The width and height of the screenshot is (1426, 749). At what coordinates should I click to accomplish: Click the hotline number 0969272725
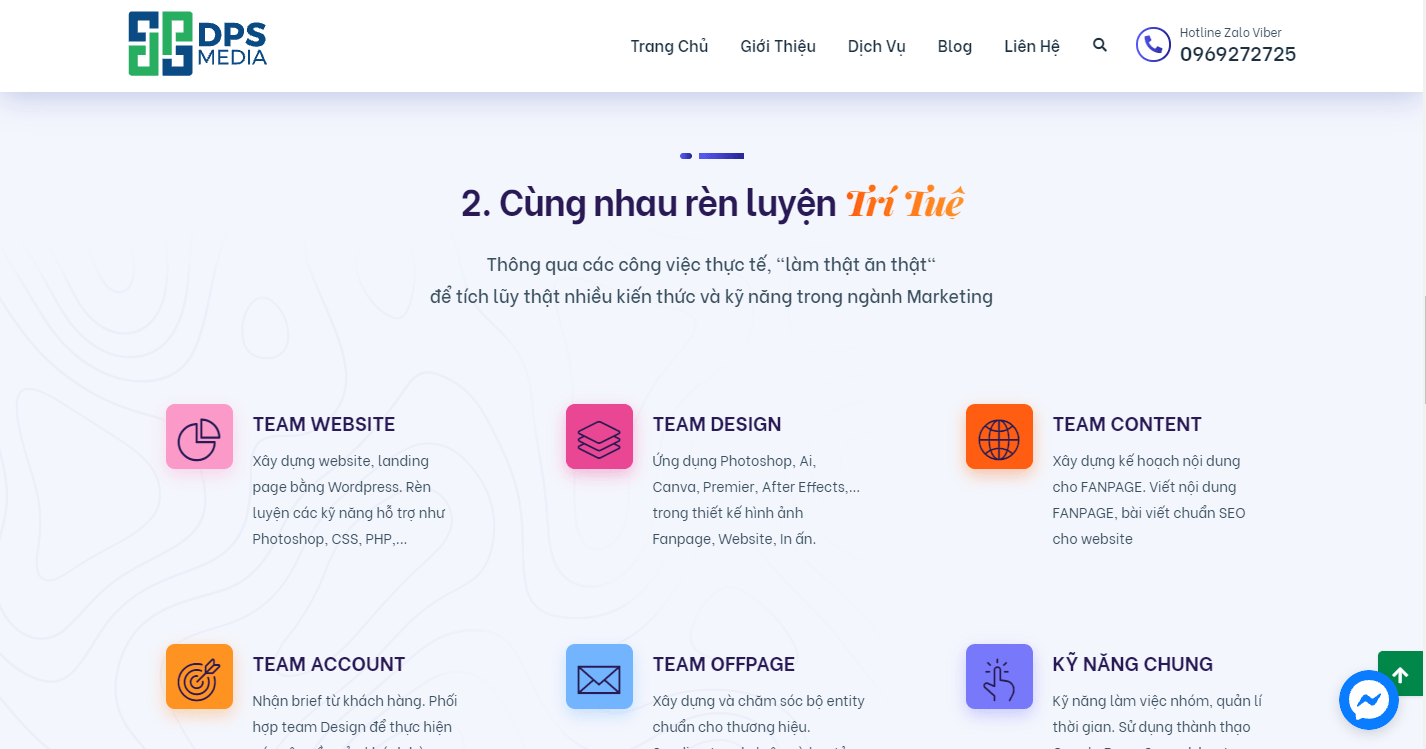(x=1238, y=55)
